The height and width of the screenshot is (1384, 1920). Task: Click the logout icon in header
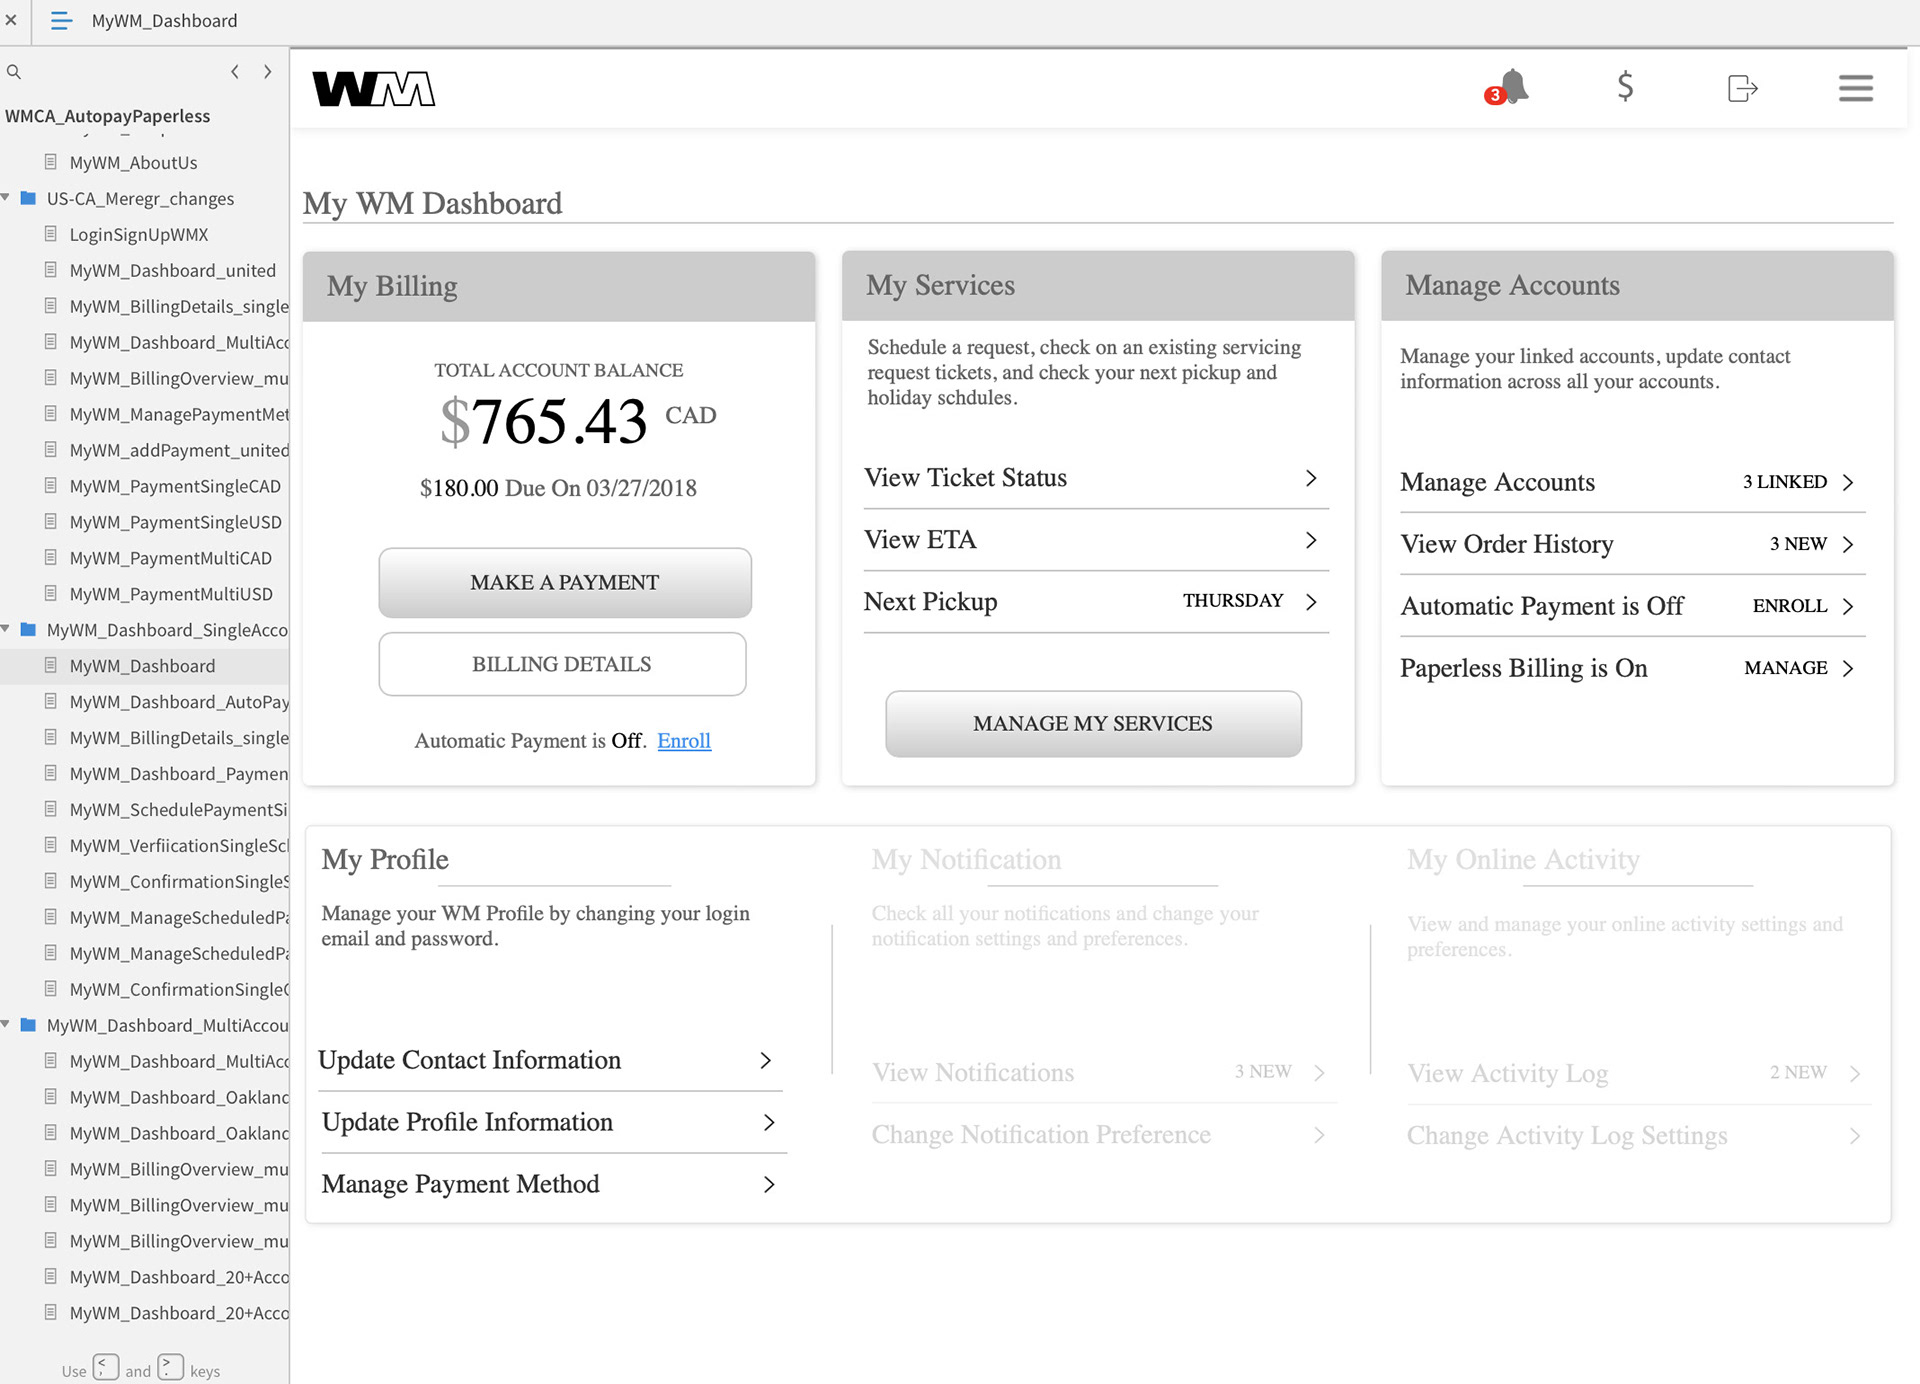(x=1741, y=88)
